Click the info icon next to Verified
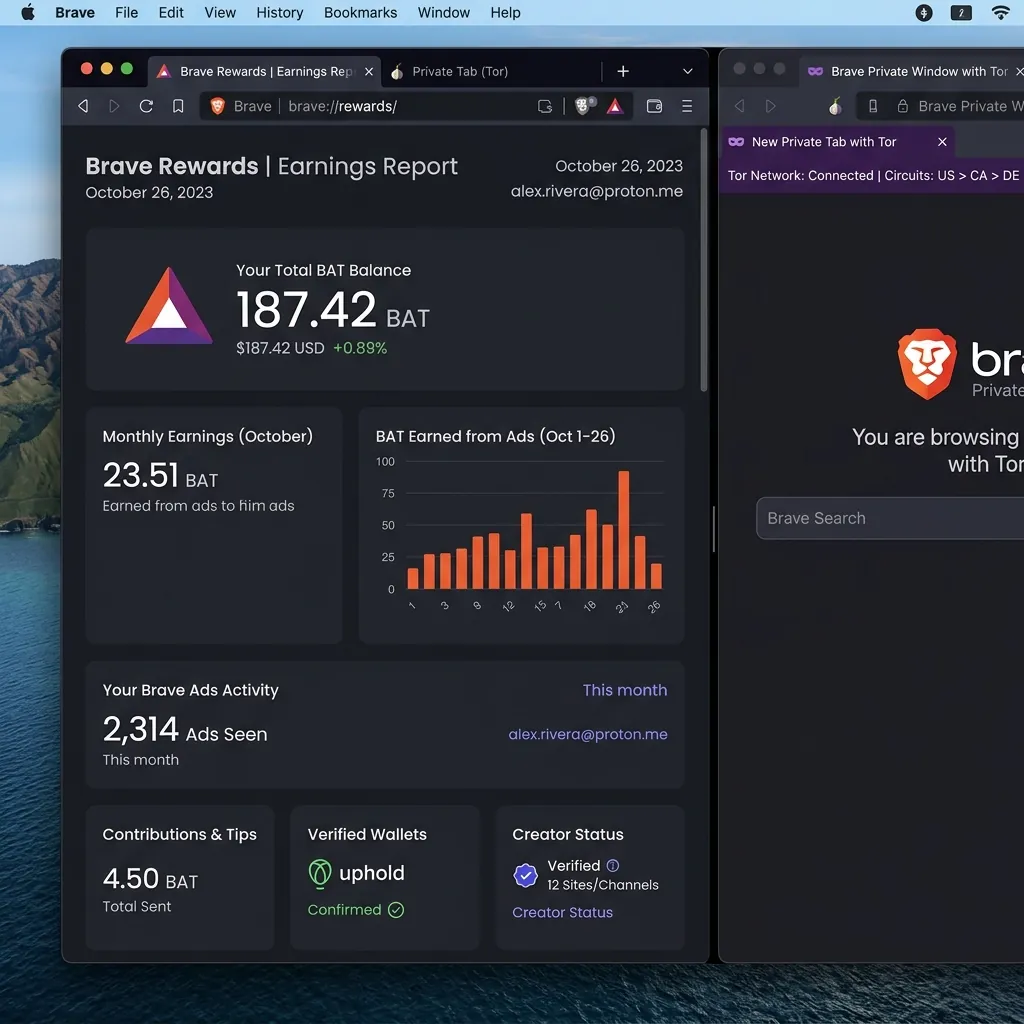The image size is (1024, 1024). [x=613, y=865]
